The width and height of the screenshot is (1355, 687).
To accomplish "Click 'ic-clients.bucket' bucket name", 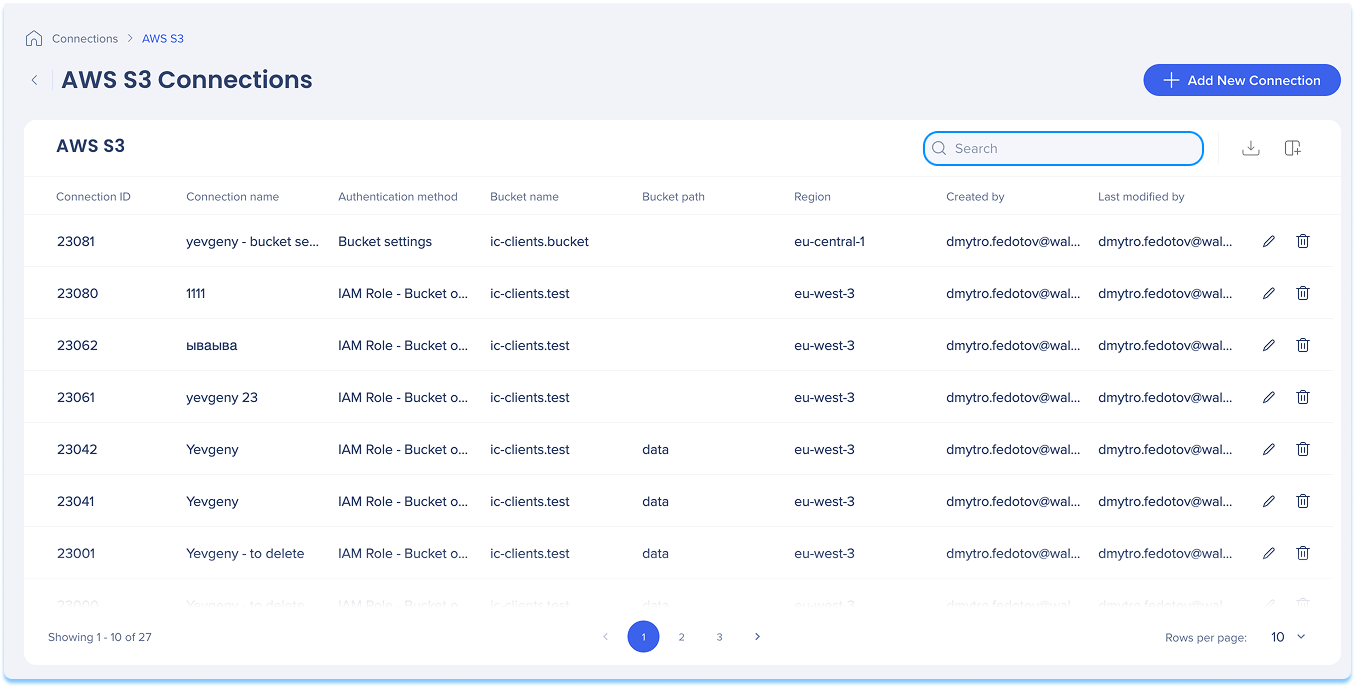I will (539, 241).
